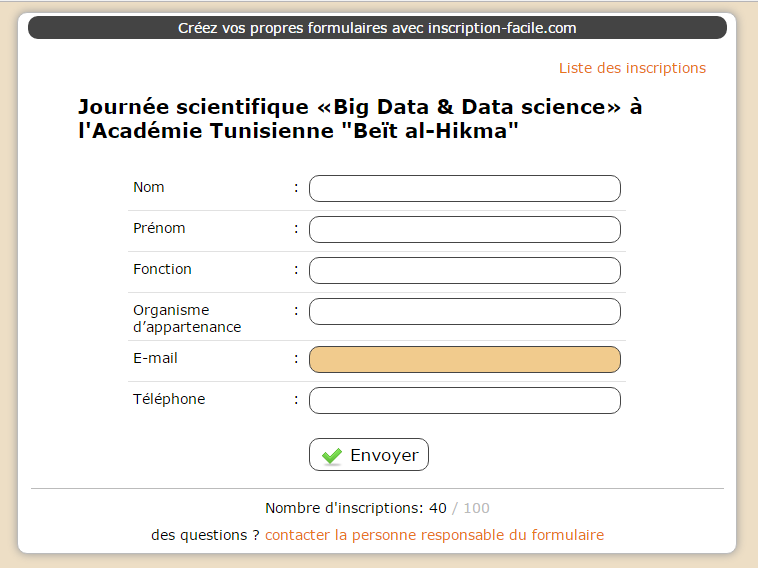Focus the Téléphone input field

click(x=465, y=400)
